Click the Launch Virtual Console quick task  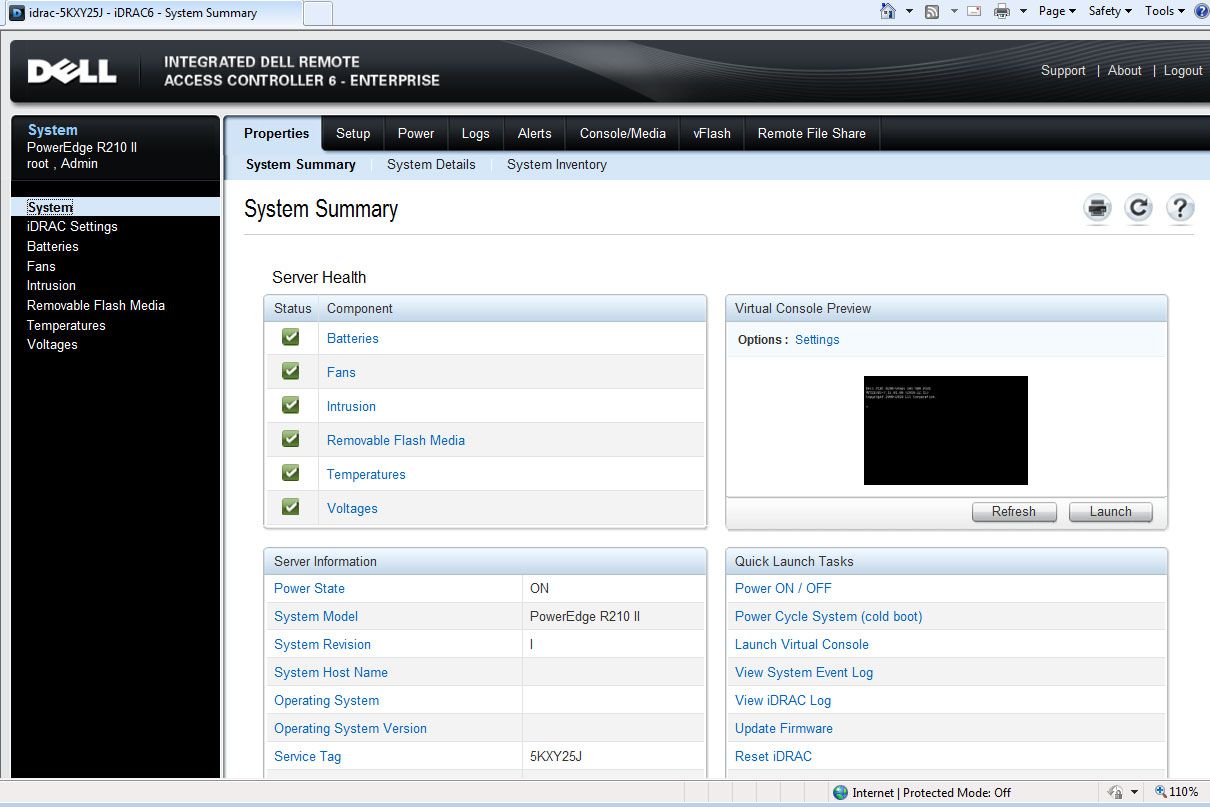(802, 644)
